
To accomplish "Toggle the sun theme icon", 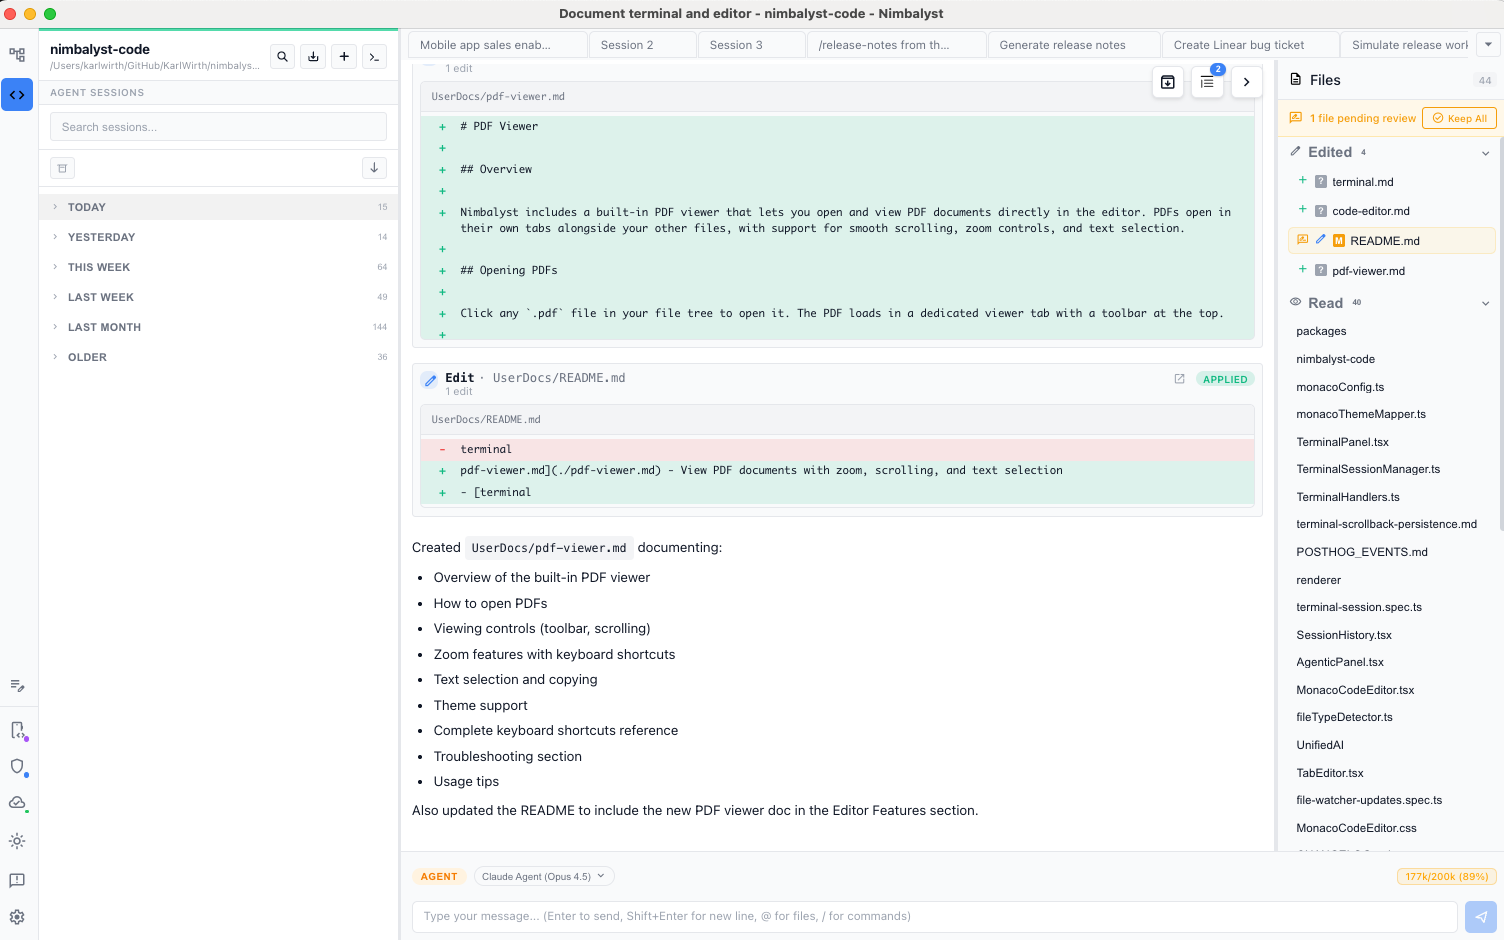I will [17, 841].
